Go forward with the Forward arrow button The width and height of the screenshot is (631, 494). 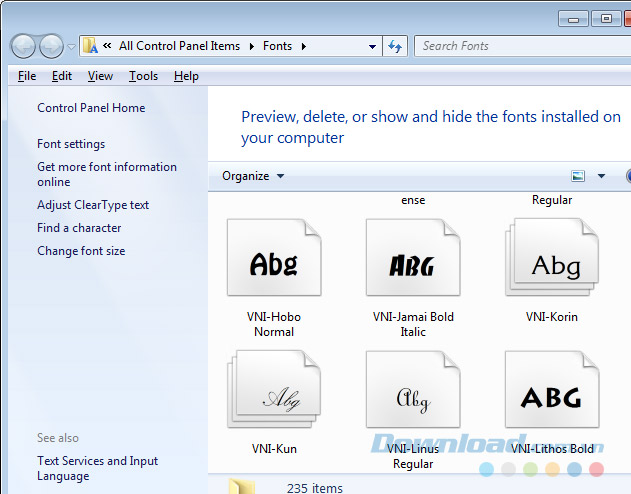(51, 46)
